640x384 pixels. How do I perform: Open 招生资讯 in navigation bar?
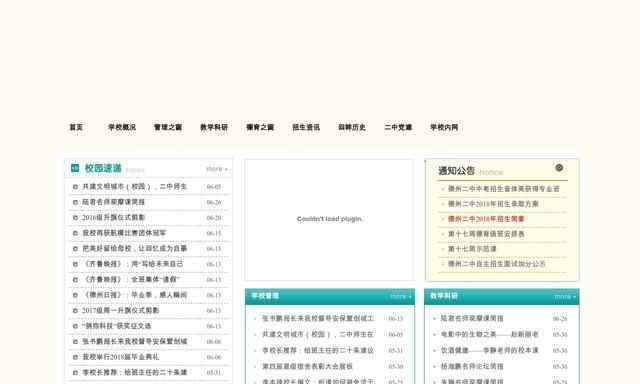click(x=306, y=127)
